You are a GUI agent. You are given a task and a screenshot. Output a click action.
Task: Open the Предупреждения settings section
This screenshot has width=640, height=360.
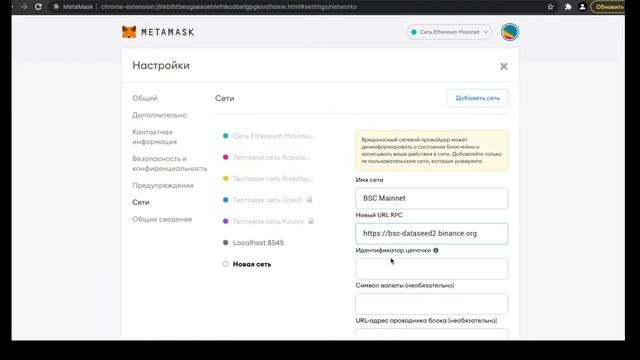click(163, 185)
